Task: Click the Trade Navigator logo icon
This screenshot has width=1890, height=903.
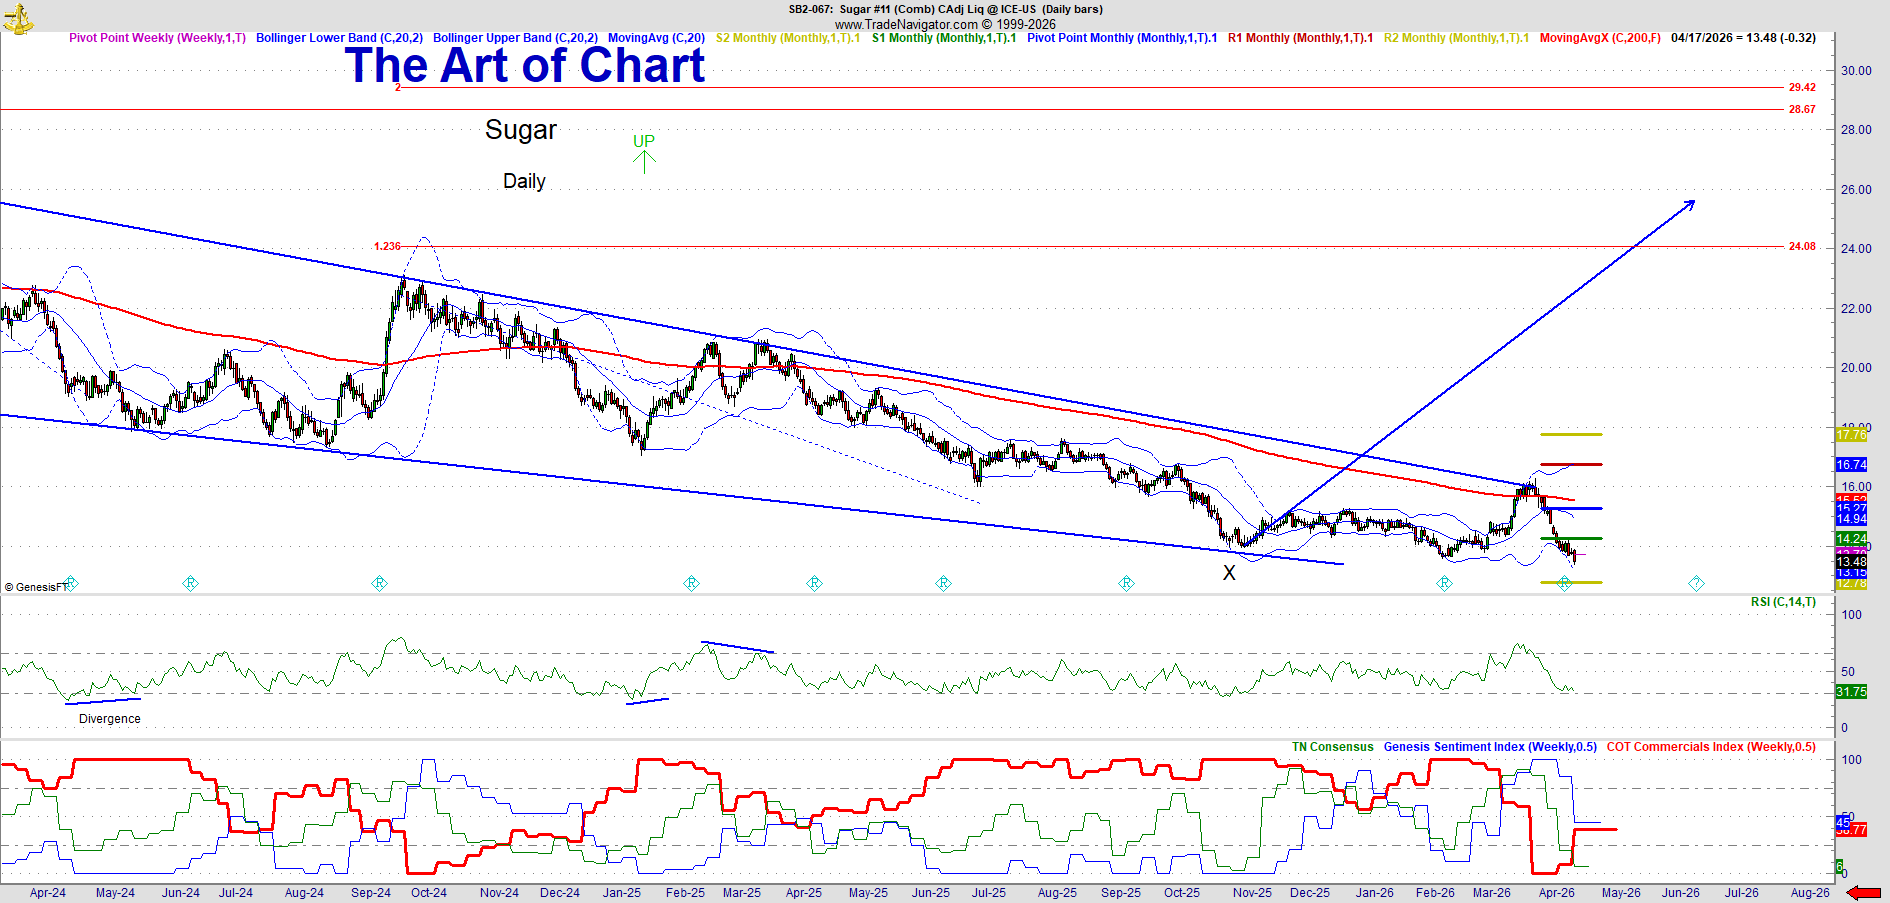Action: tap(17, 18)
